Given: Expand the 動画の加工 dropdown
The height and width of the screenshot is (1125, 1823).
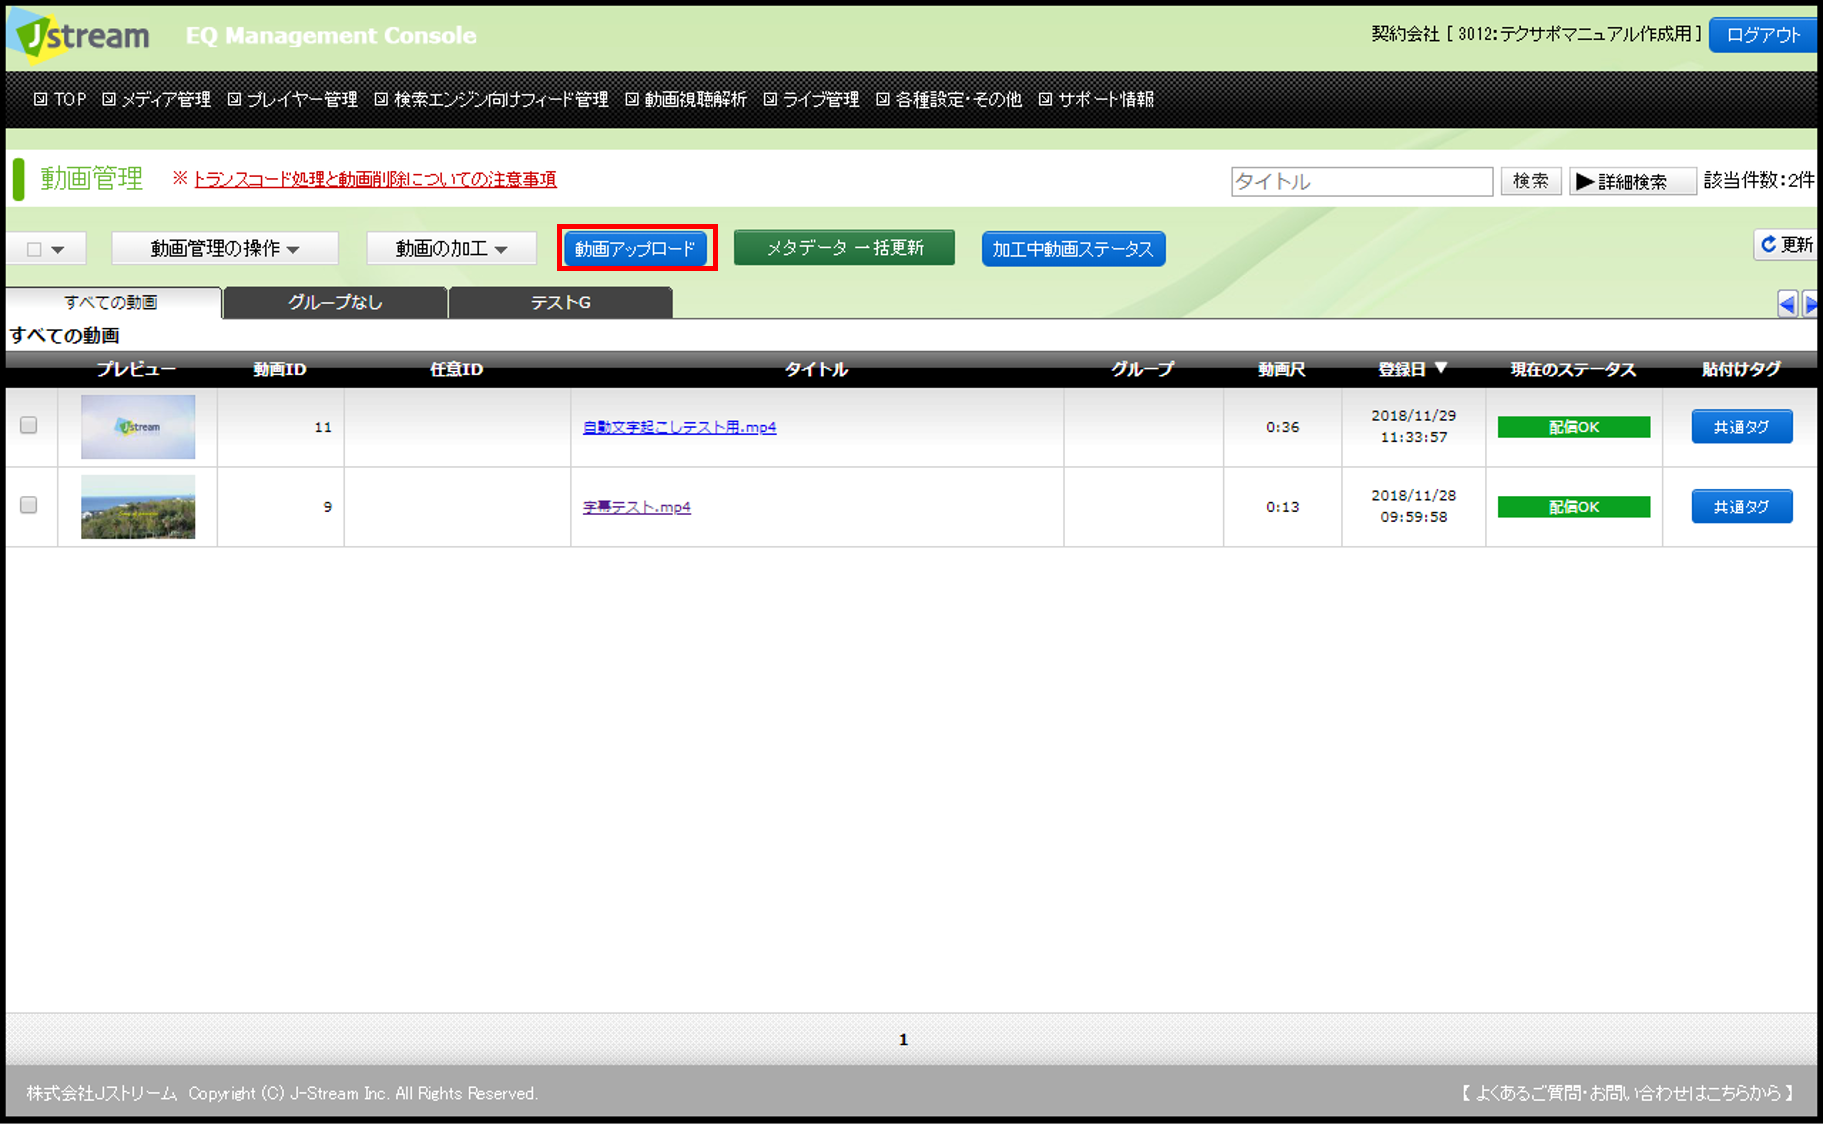Looking at the screenshot, I should [x=451, y=249].
